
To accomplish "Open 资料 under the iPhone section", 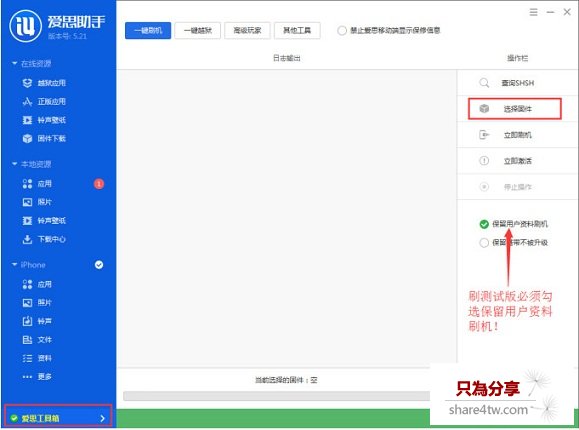I will [x=37, y=358].
